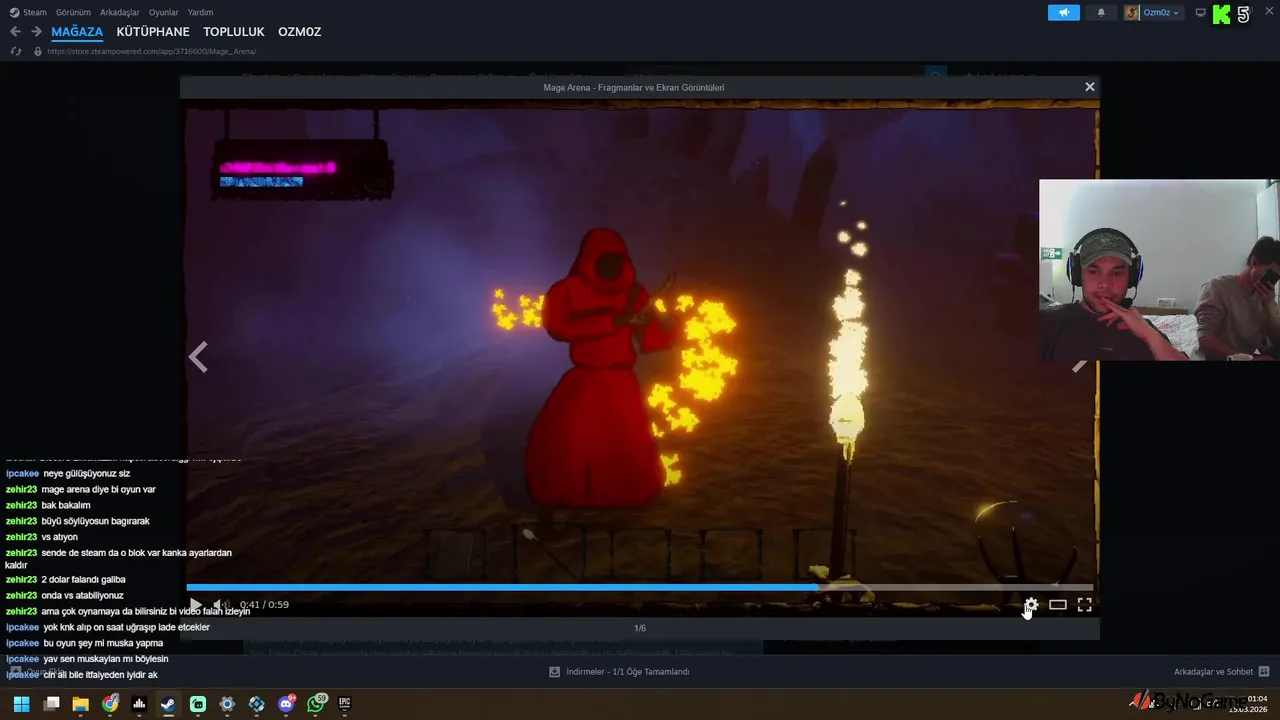
Task: Click chat message 'büyü söylüyosun bagırarak'
Action: pyautogui.click(x=95, y=522)
